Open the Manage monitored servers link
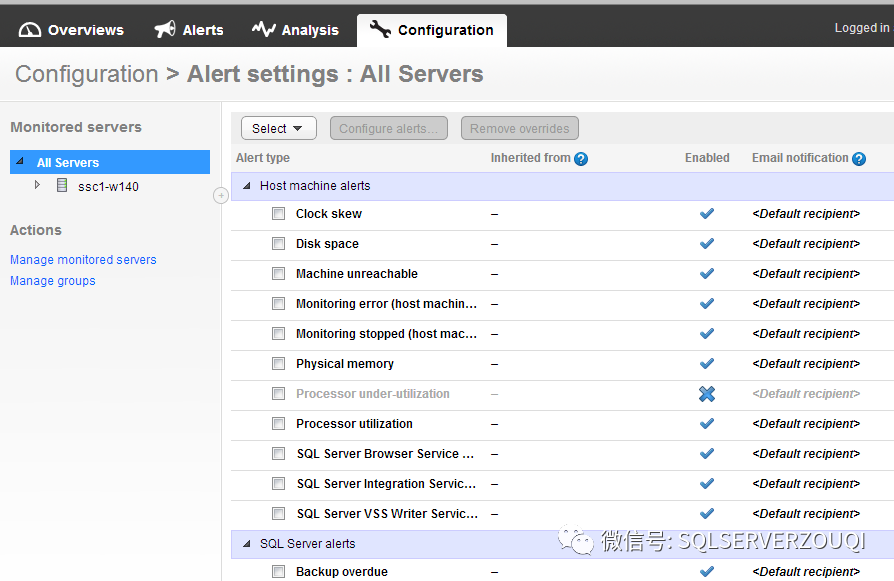Screen dimensions: 894x581 point(83,260)
